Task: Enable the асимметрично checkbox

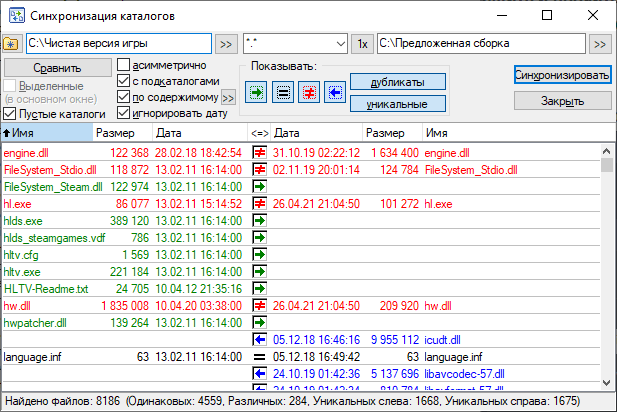Action: pos(124,66)
